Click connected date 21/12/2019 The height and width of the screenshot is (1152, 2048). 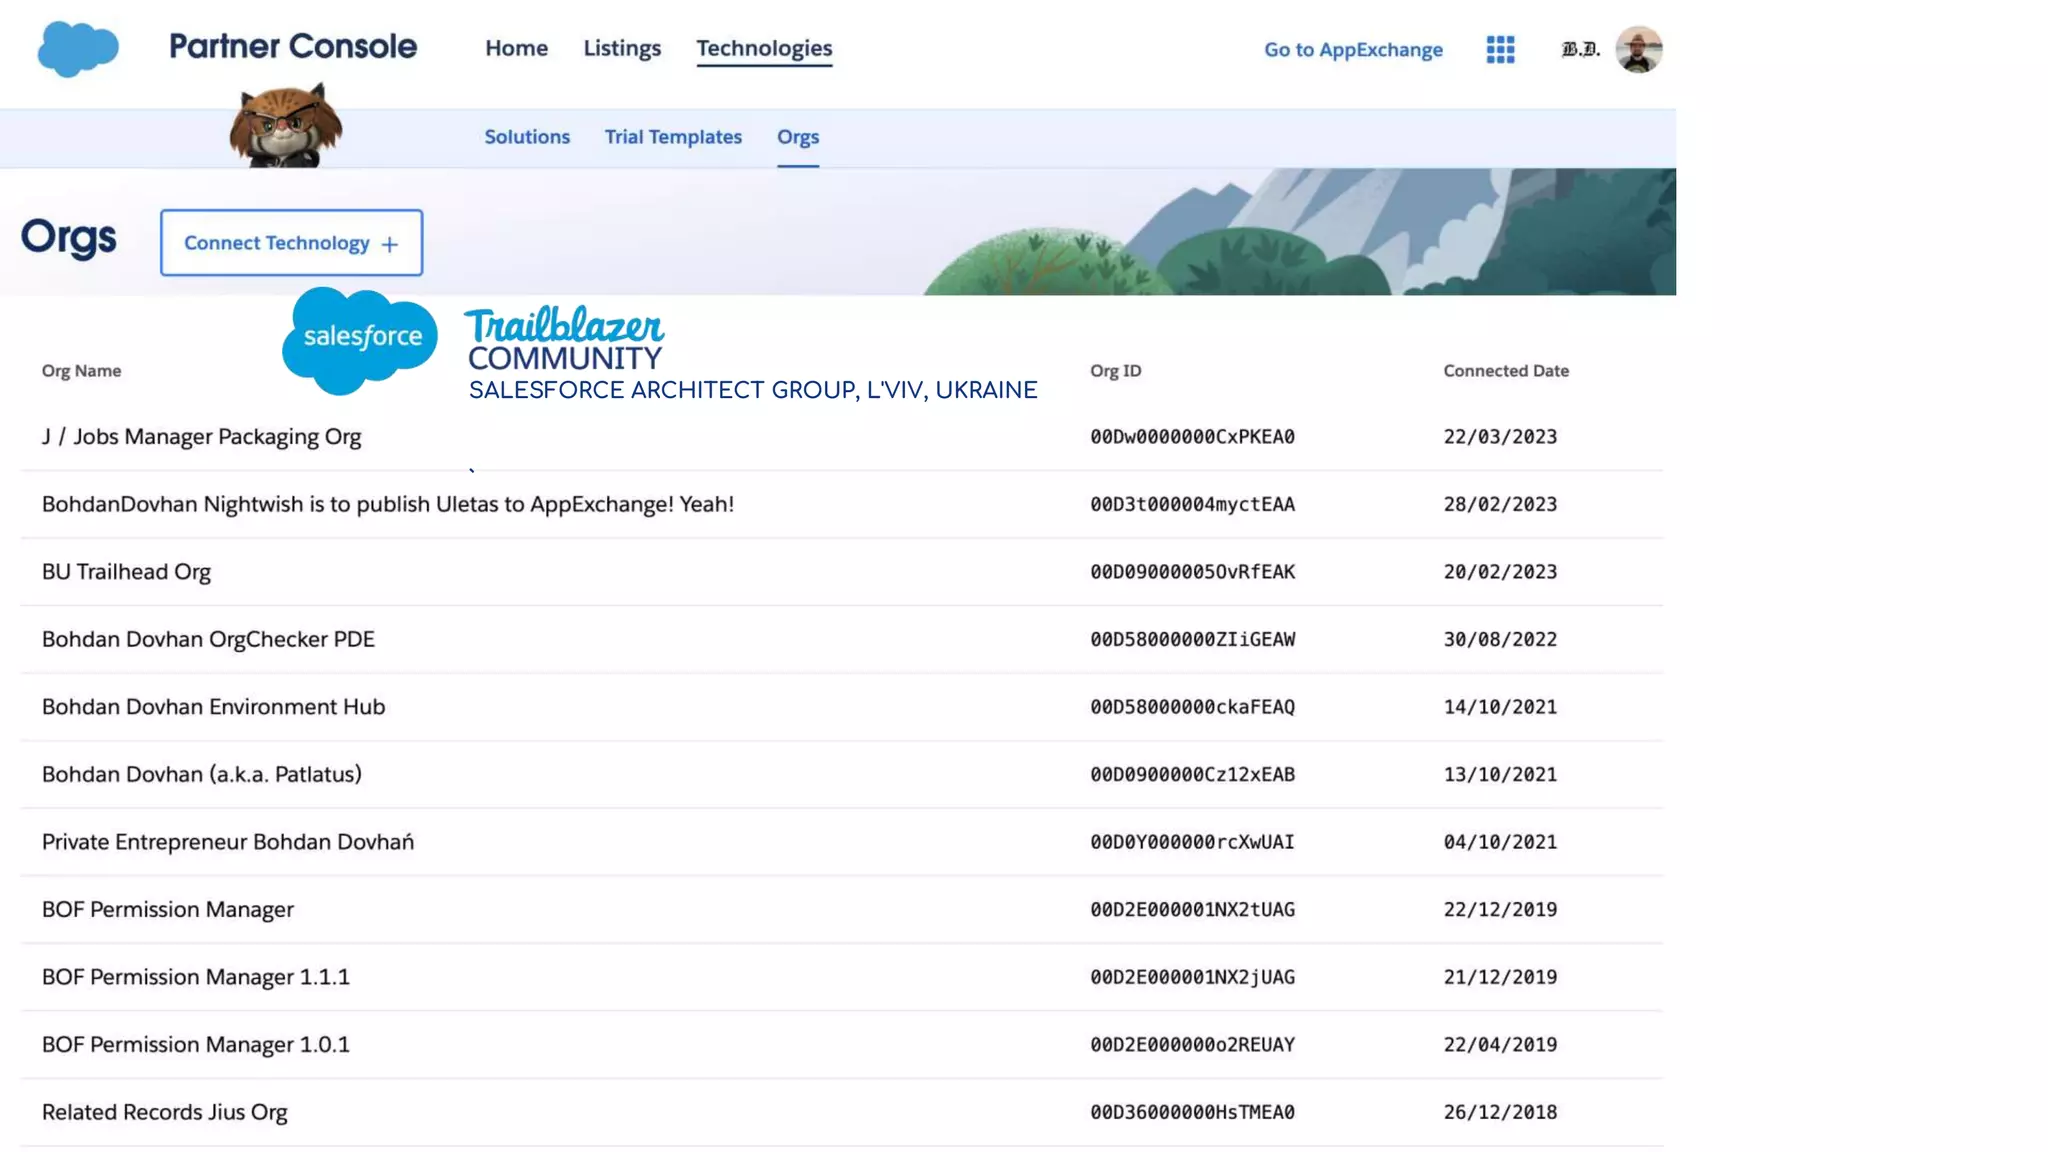coord(1500,977)
